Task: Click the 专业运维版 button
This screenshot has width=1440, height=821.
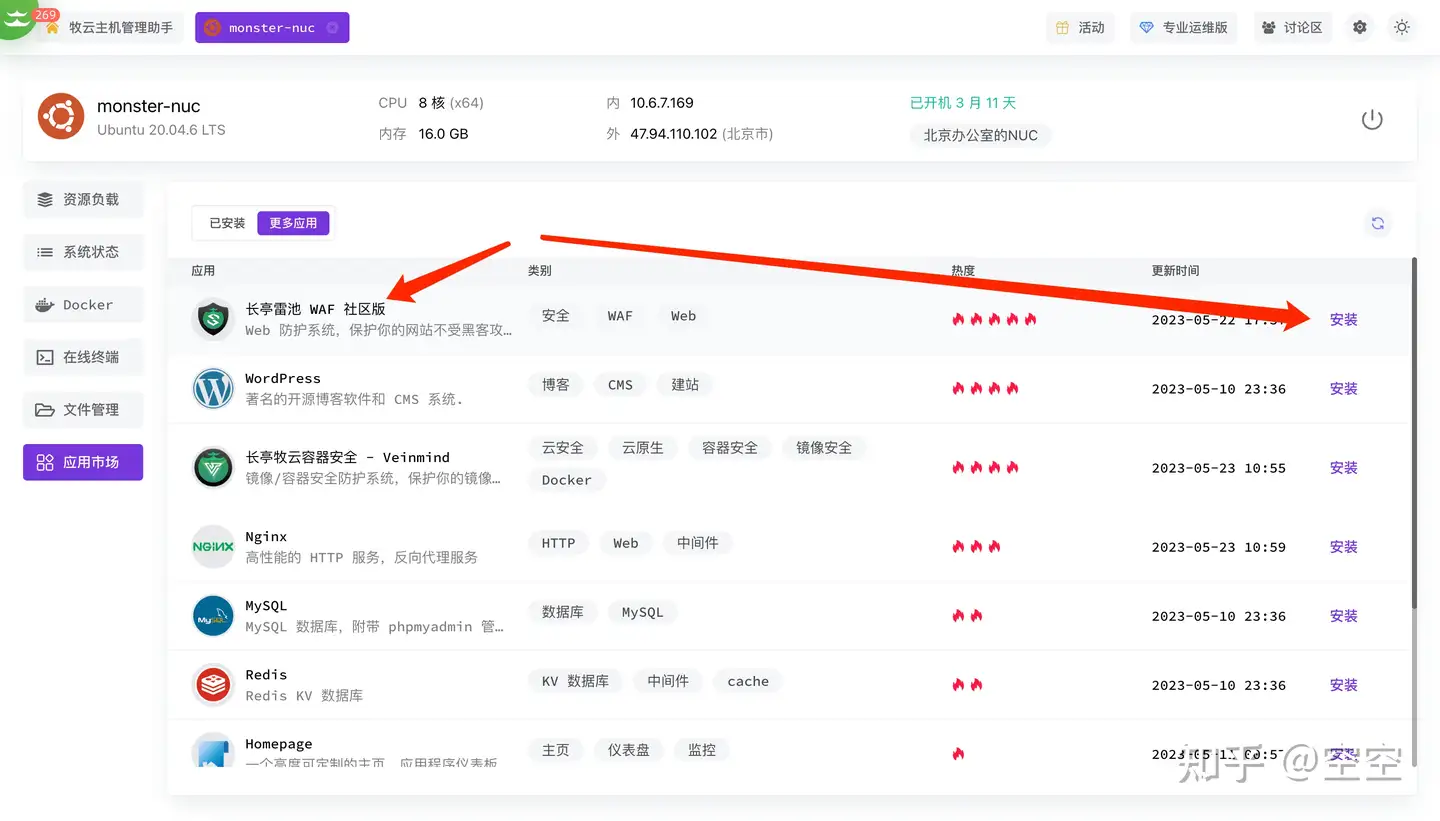Action: click(1184, 28)
